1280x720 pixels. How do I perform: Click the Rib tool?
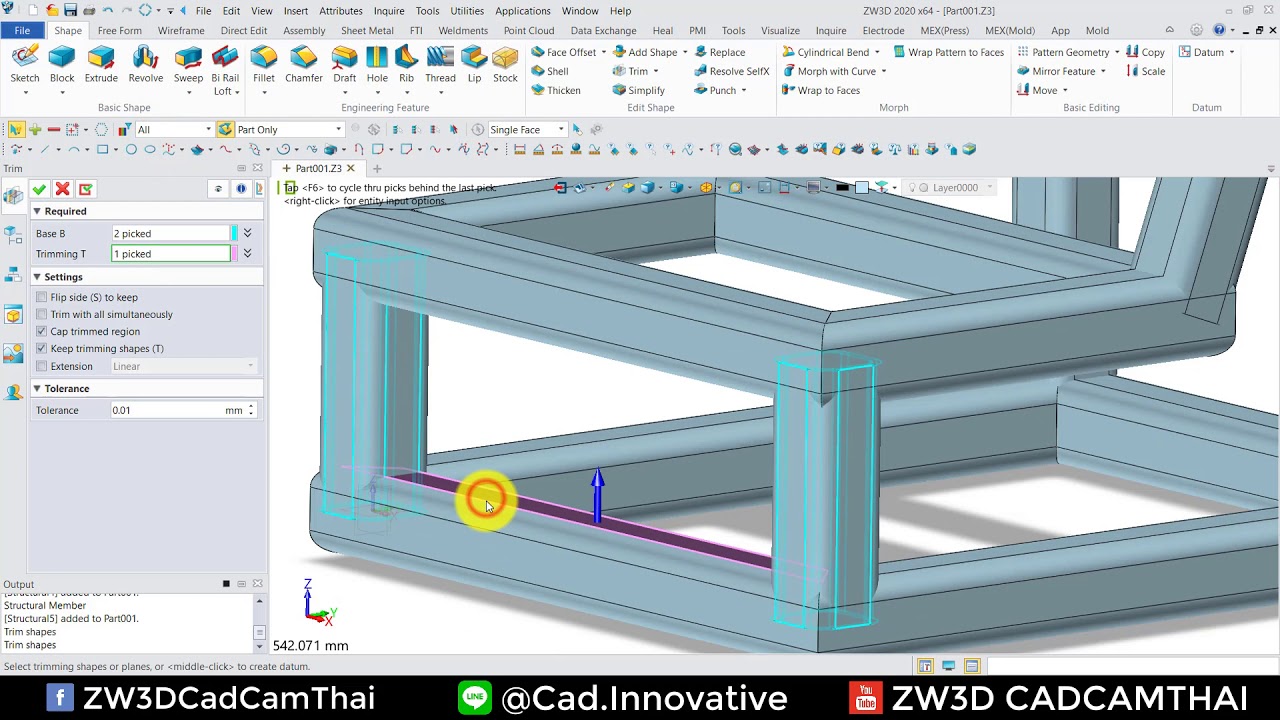[x=406, y=64]
